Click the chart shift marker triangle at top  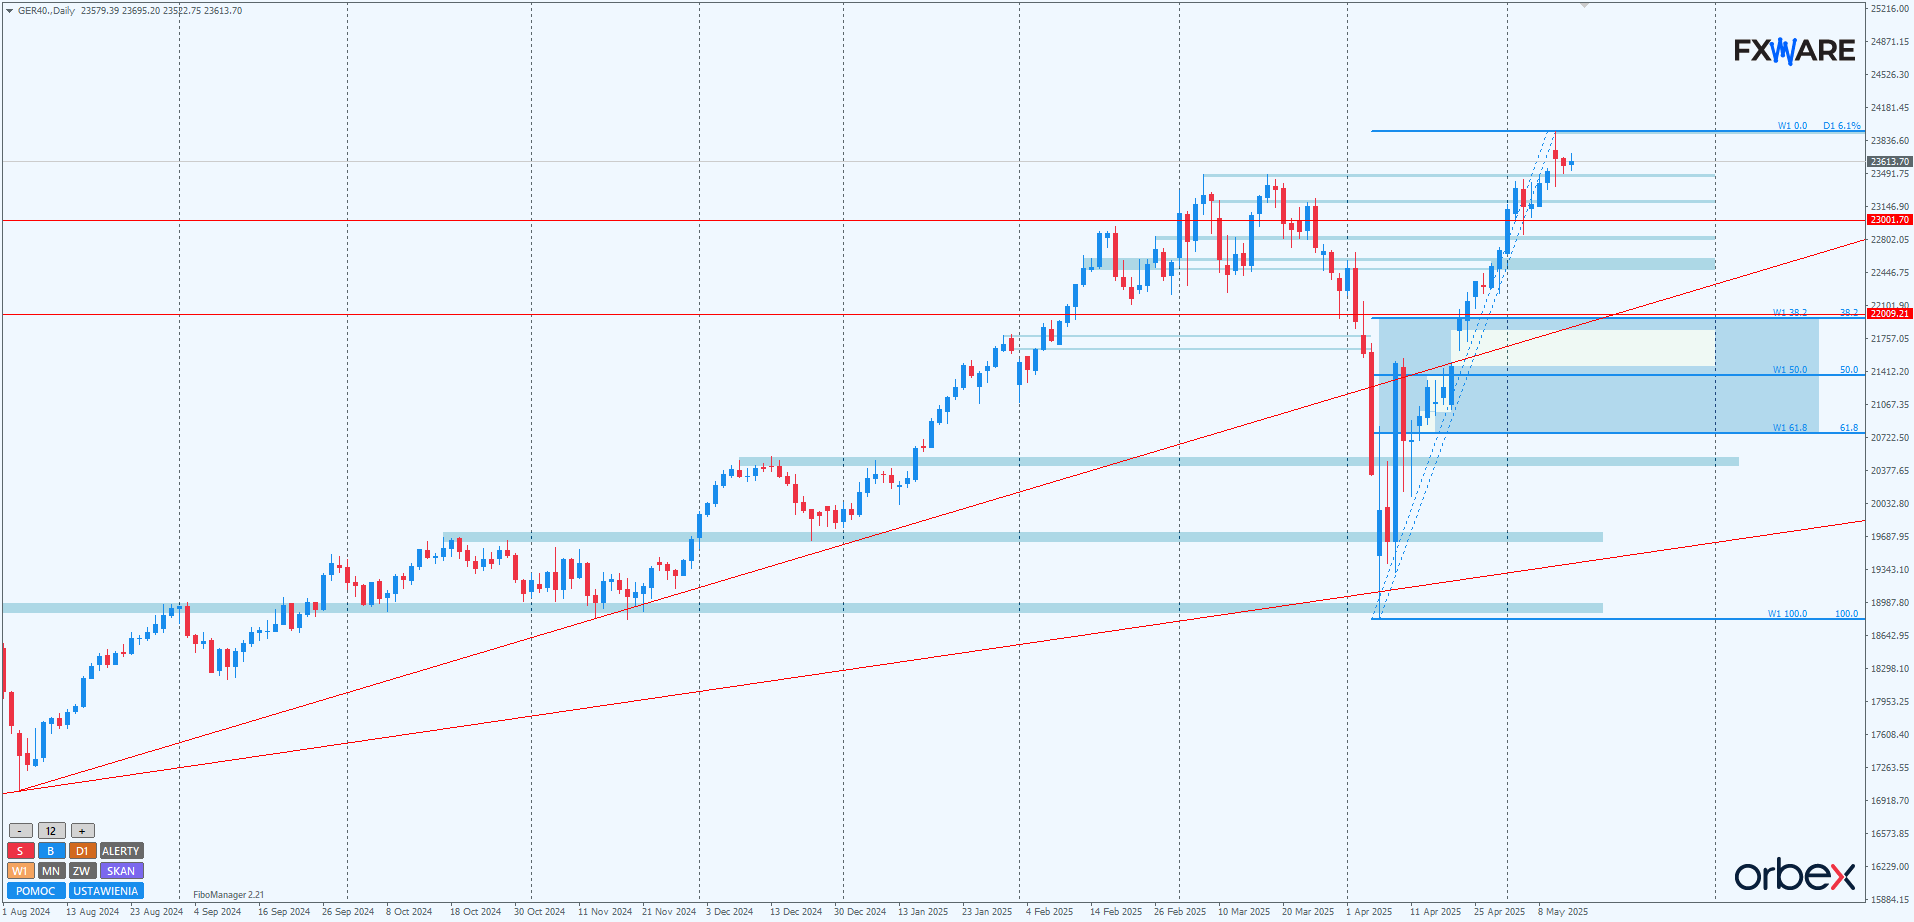(1584, 6)
